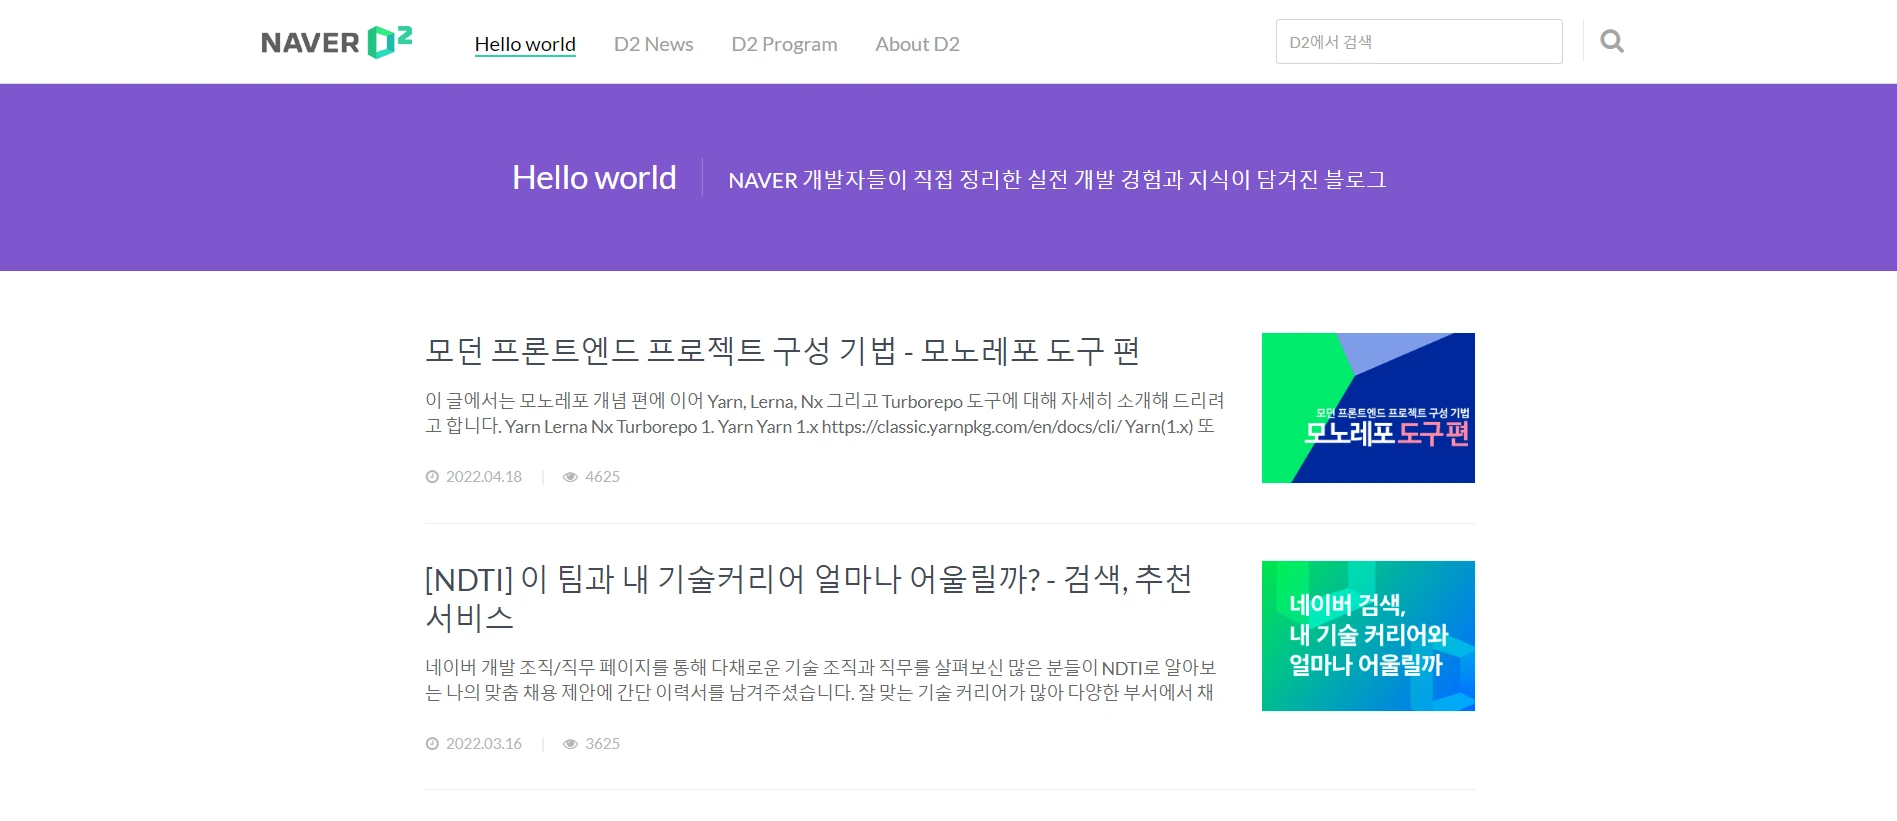
Task: Click eye icon beside 4625 views
Action: 570,477
